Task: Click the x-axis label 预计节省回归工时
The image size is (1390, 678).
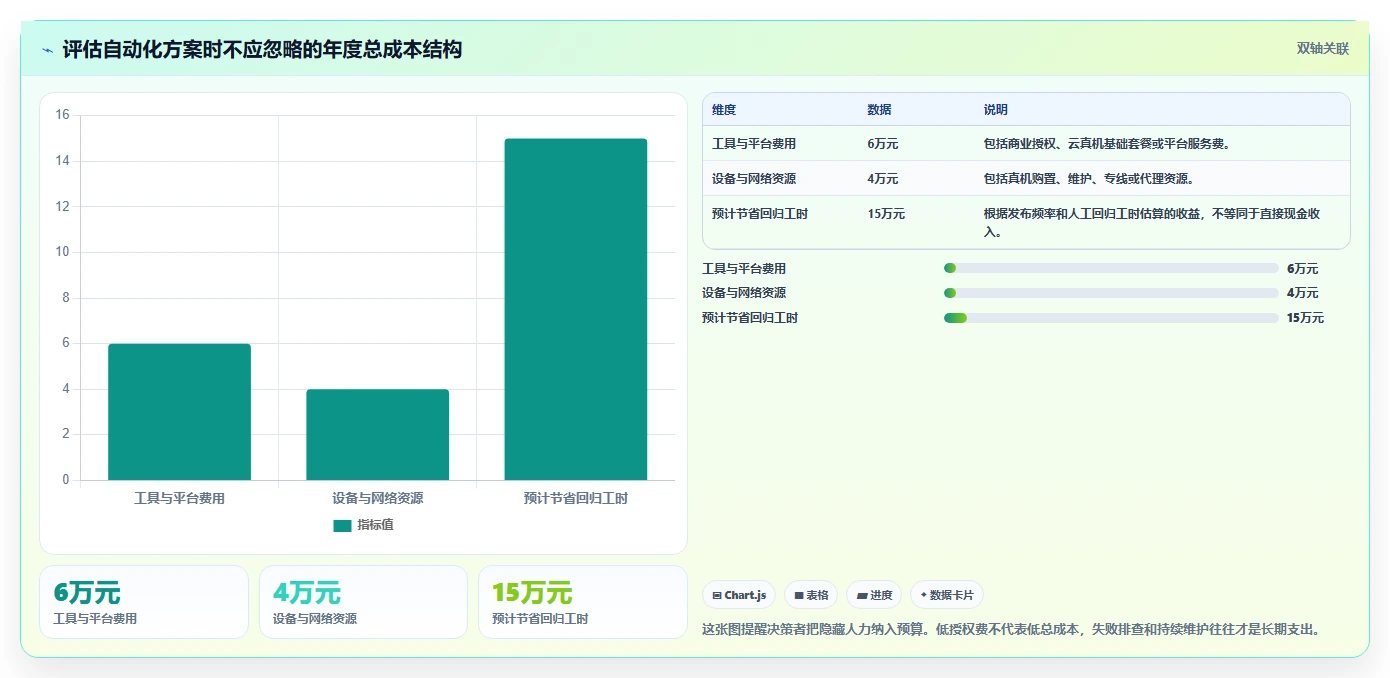Action: 575,498
